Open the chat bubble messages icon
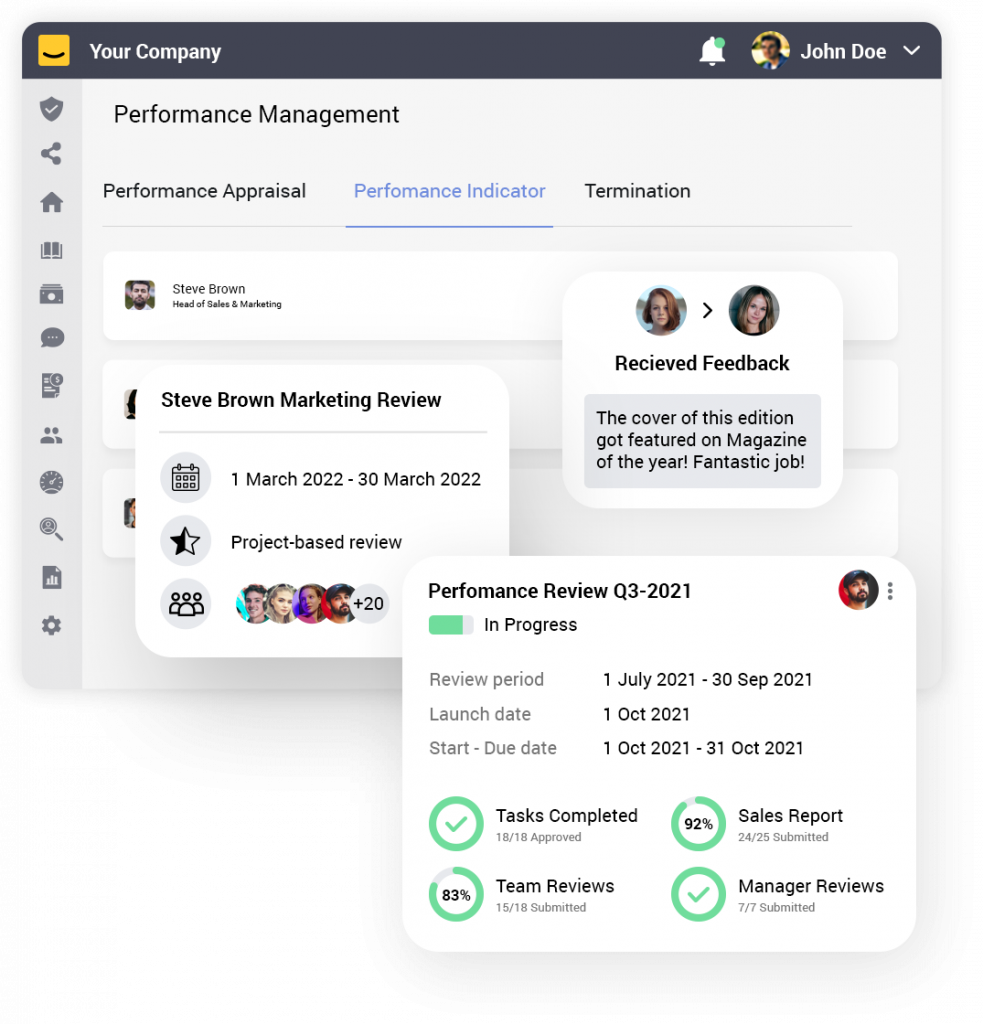The height and width of the screenshot is (1024, 983). [x=51, y=338]
